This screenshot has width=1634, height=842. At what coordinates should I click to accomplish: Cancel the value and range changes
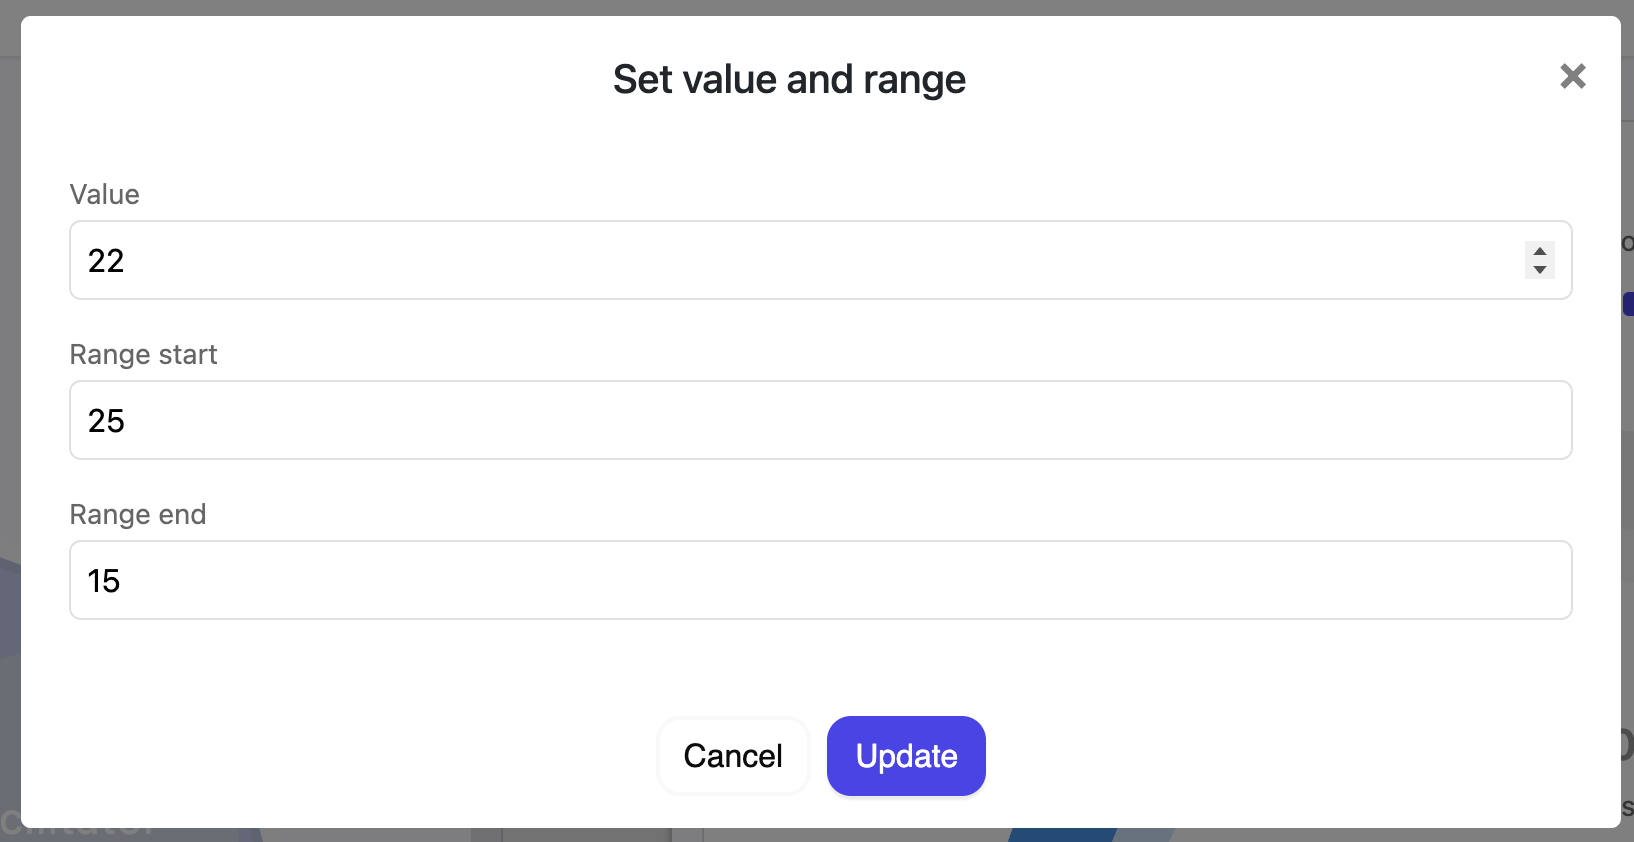point(733,756)
